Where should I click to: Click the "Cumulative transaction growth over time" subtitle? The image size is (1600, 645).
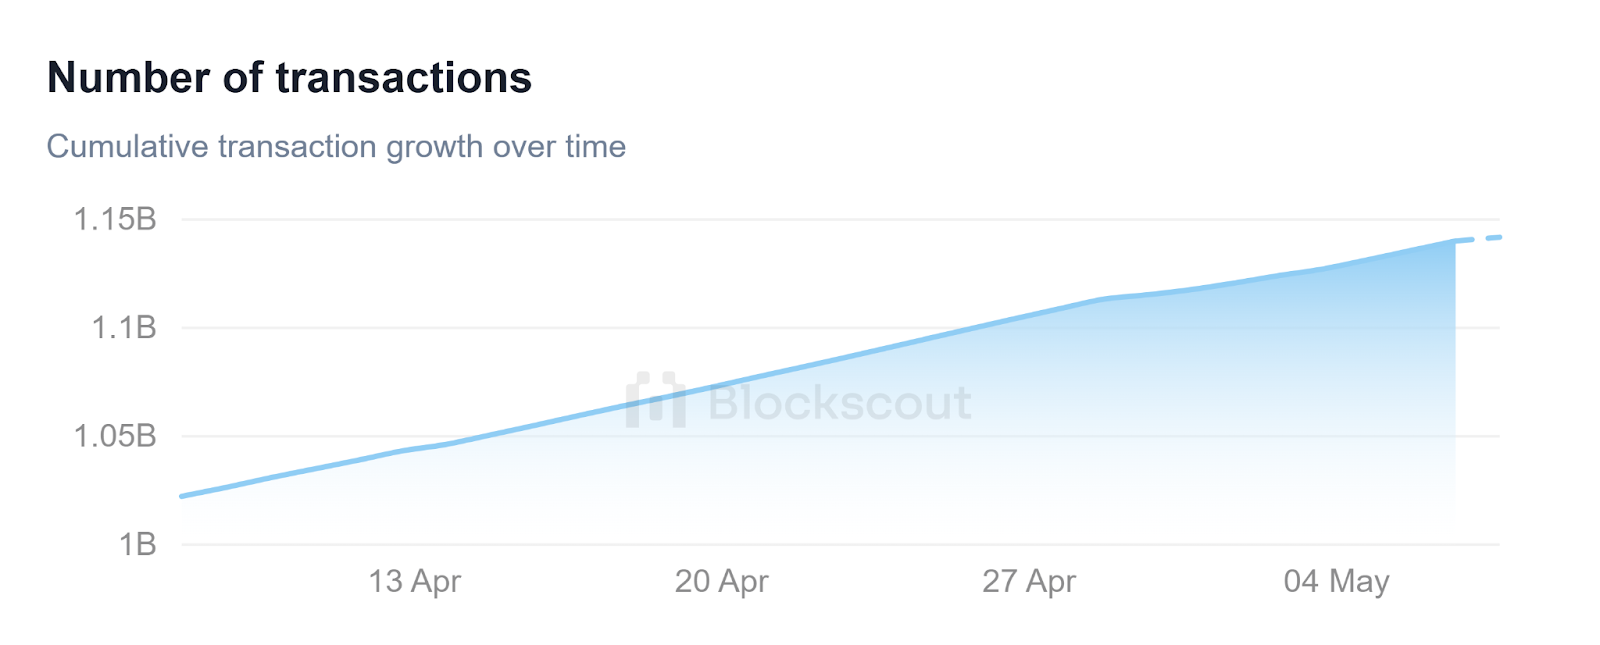click(x=336, y=147)
